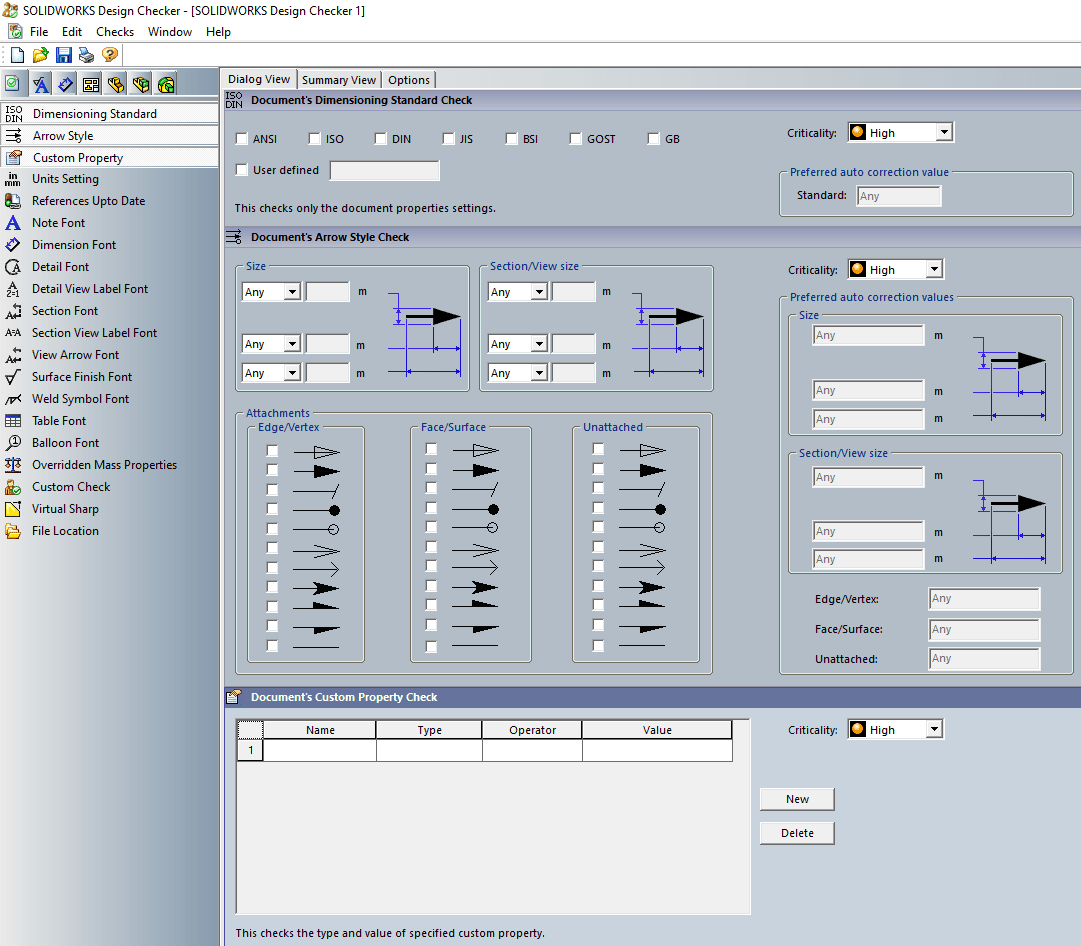
Task: Open the Edit menu
Action: (x=72, y=32)
